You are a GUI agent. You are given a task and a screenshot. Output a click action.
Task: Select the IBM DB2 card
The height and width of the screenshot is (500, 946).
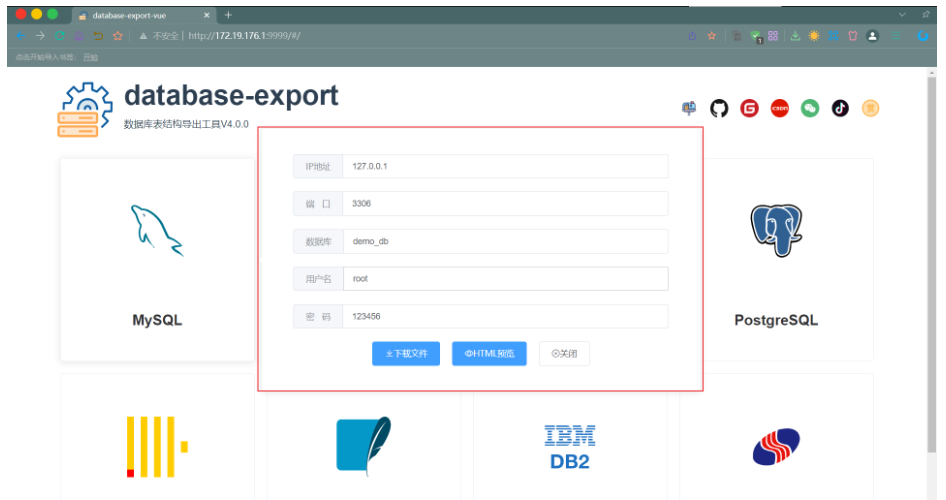[x=570, y=437]
